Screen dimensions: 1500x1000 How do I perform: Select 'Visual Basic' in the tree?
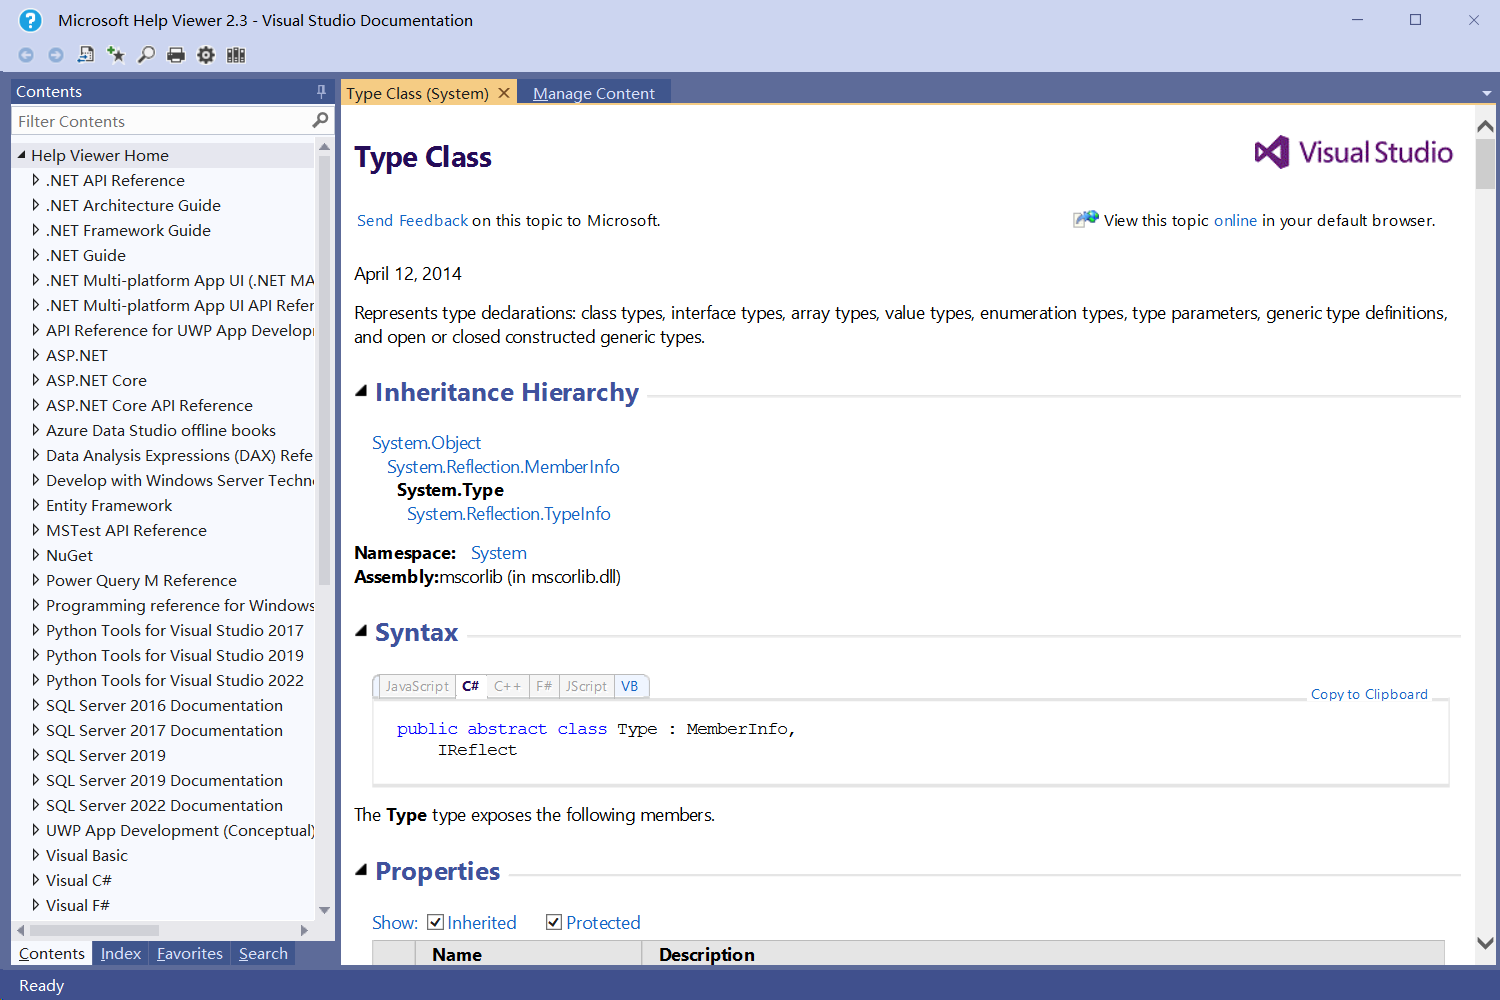[87, 855]
